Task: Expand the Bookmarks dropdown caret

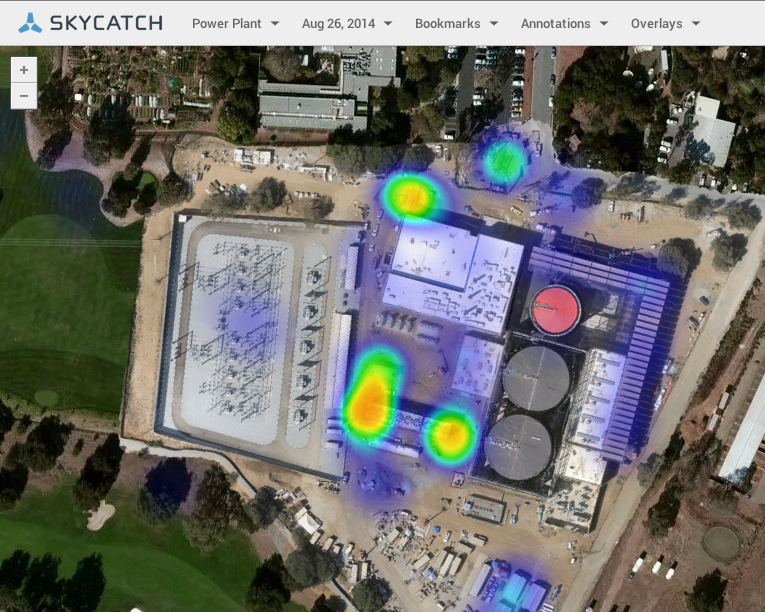Action: [x=494, y=23]
